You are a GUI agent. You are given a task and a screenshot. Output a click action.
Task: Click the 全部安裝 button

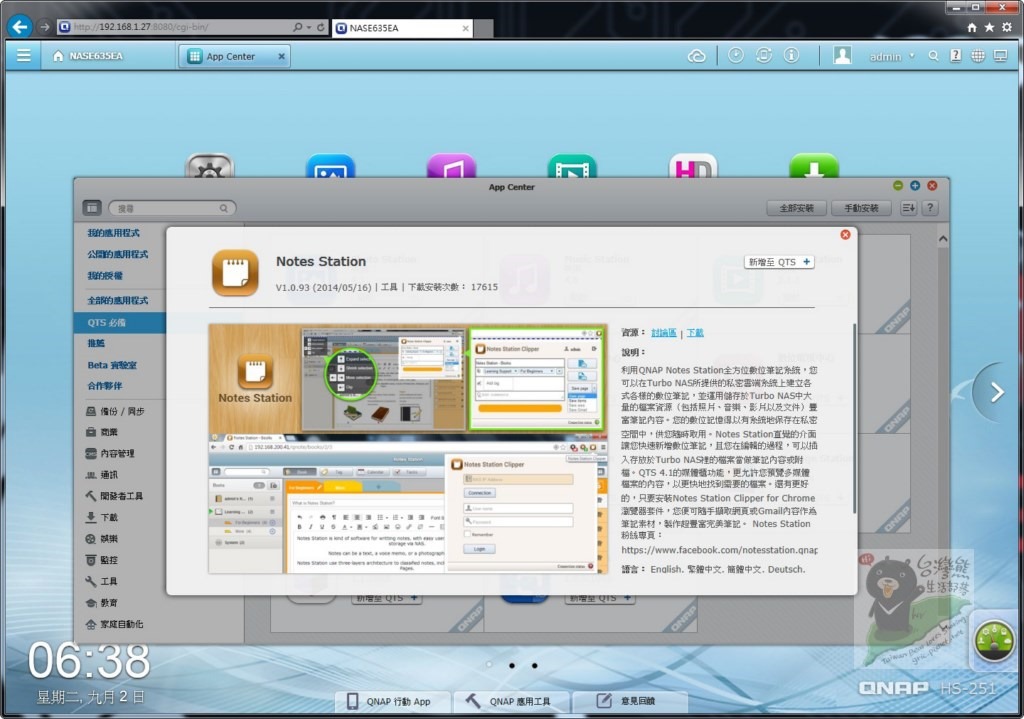tap(796, 208)
